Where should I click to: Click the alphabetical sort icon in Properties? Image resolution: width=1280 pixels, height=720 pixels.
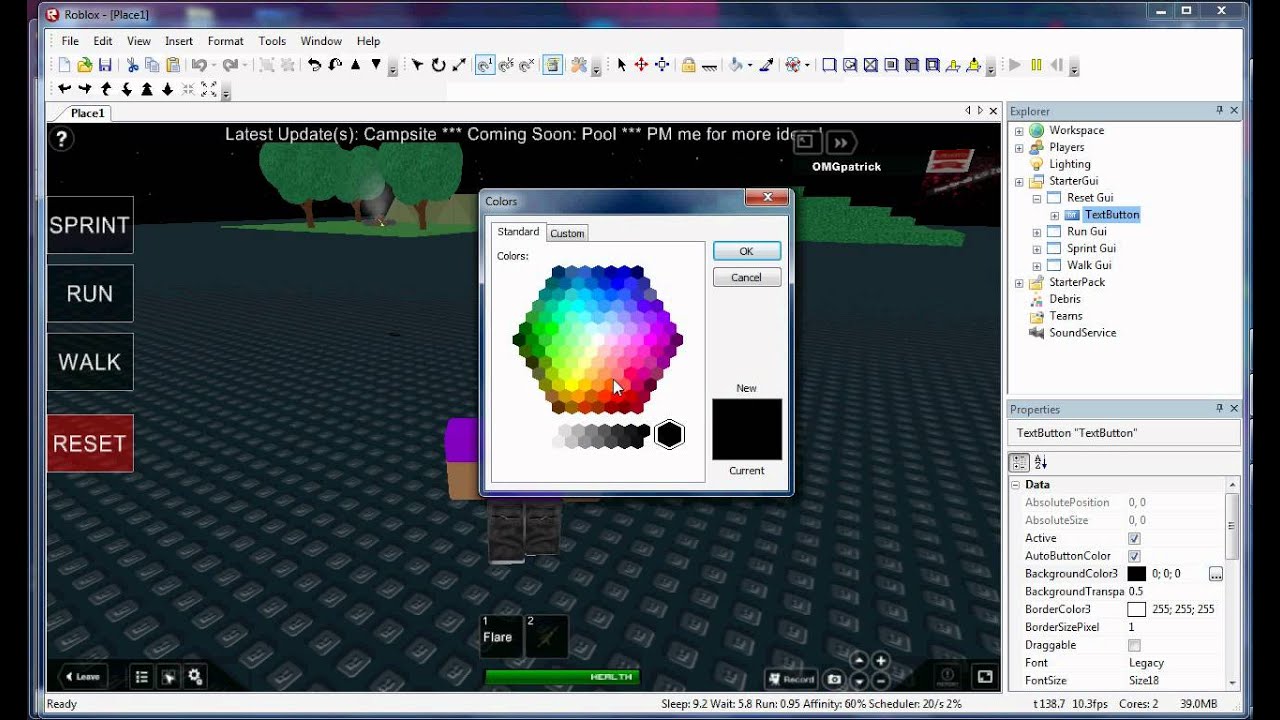tap(1041, 462)
